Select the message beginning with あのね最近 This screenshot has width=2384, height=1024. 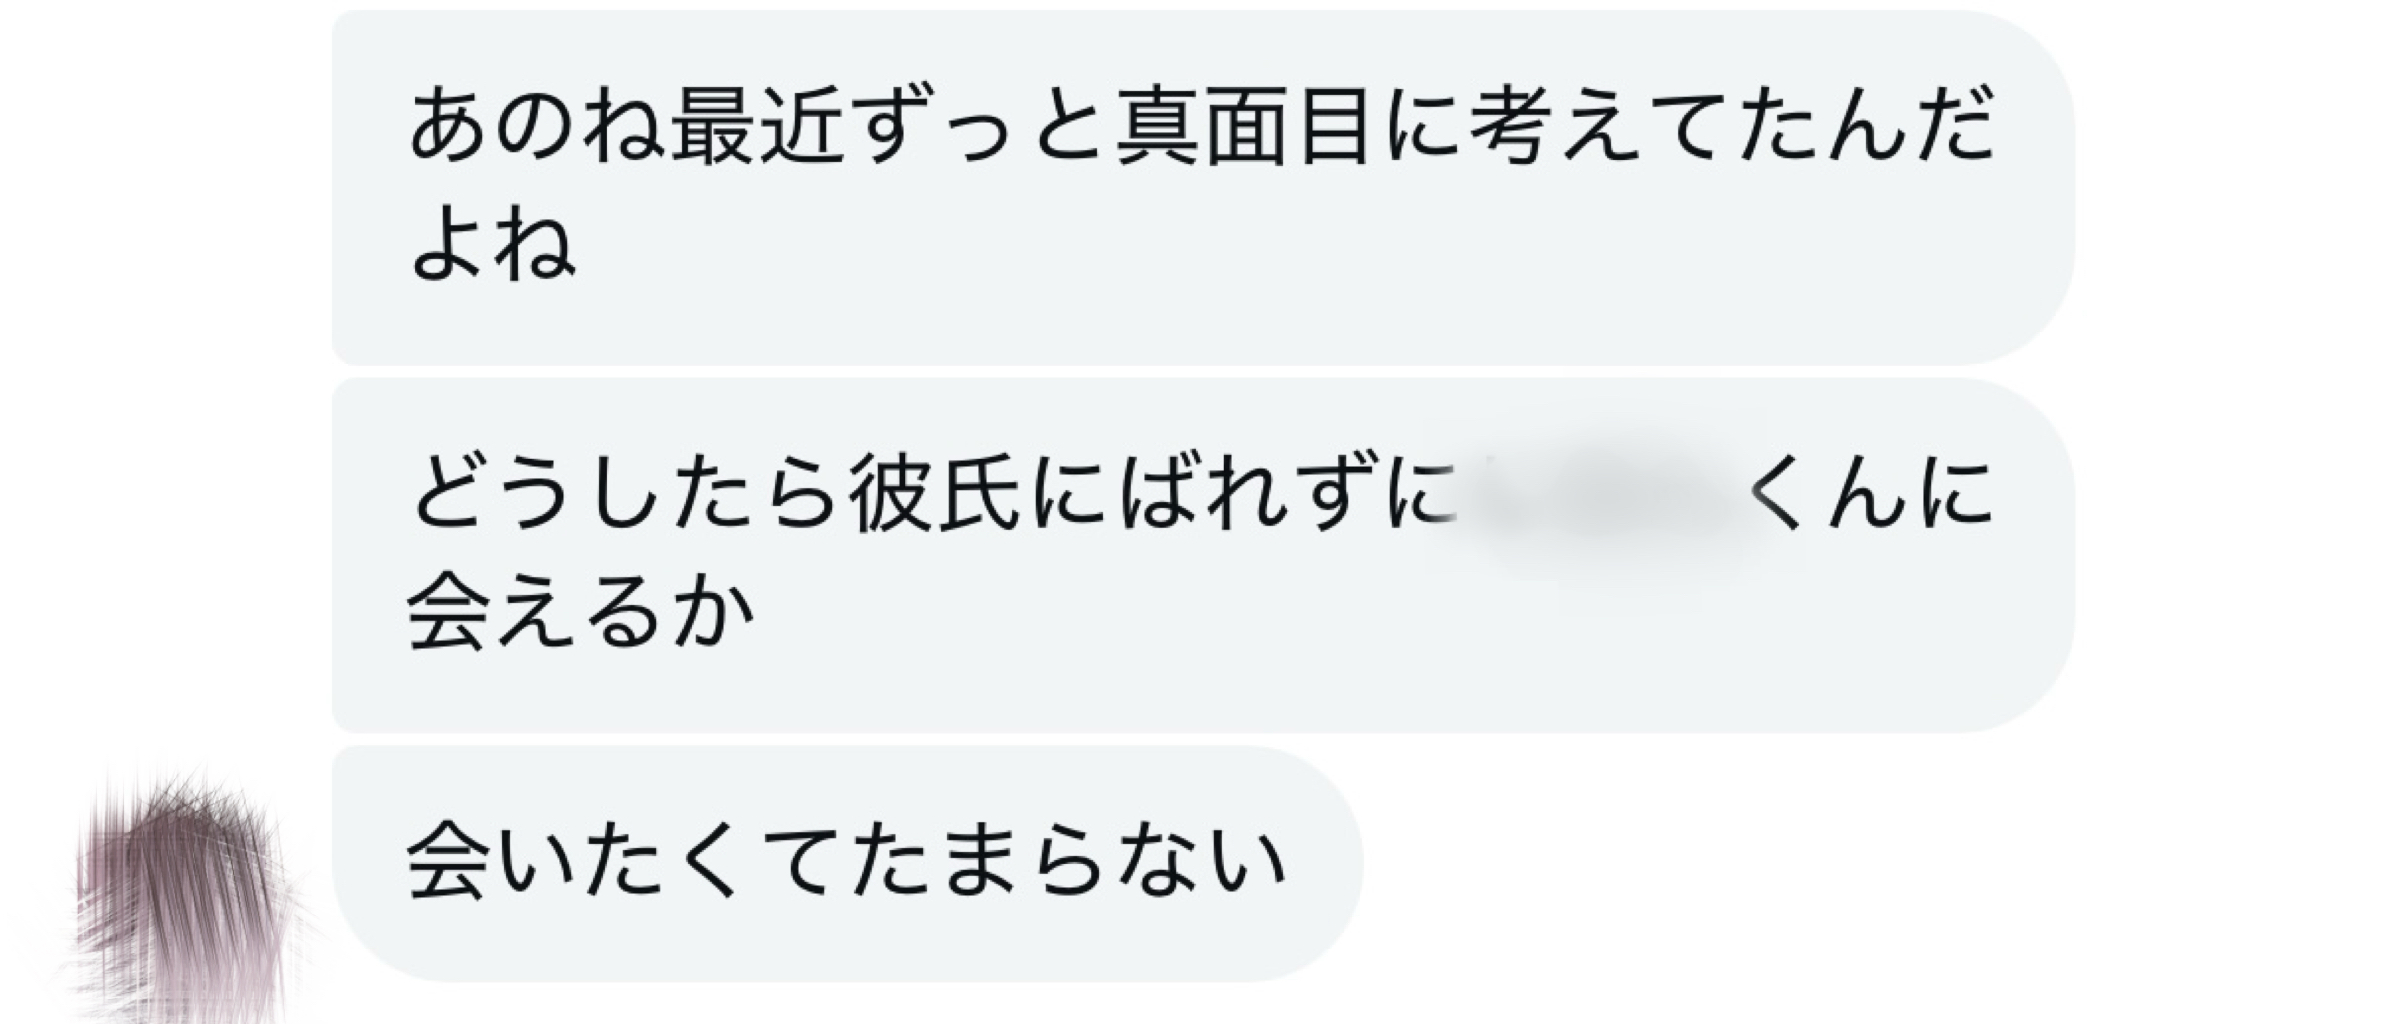(x=1203, y=188)
